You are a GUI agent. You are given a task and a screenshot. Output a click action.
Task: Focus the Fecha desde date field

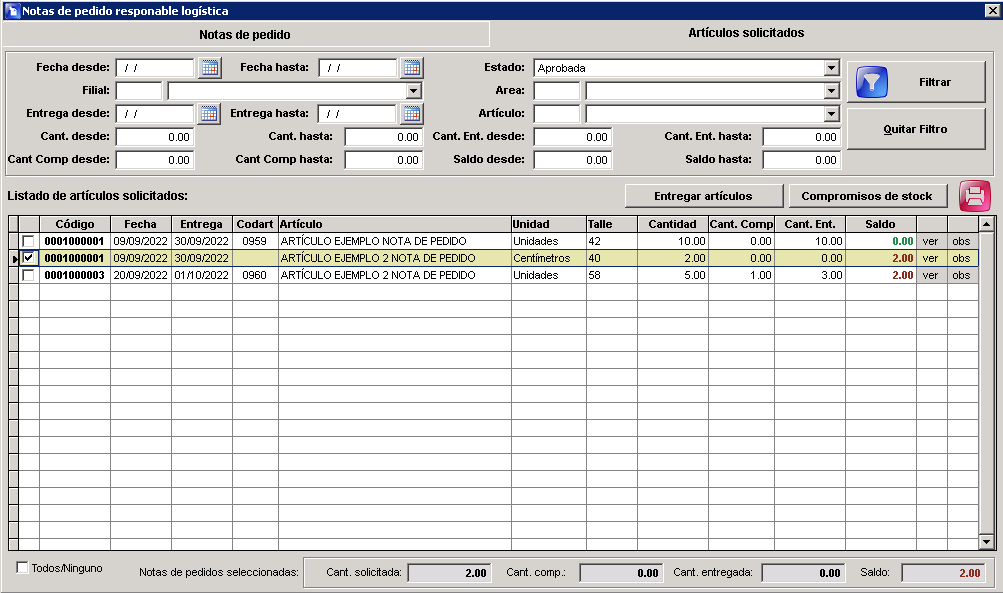(155, 68)
